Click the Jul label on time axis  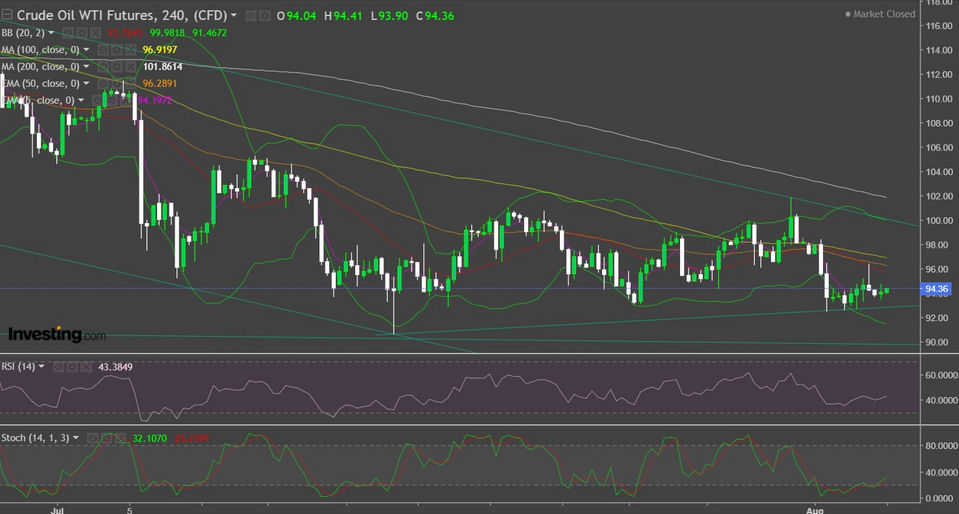pos(57,508)
